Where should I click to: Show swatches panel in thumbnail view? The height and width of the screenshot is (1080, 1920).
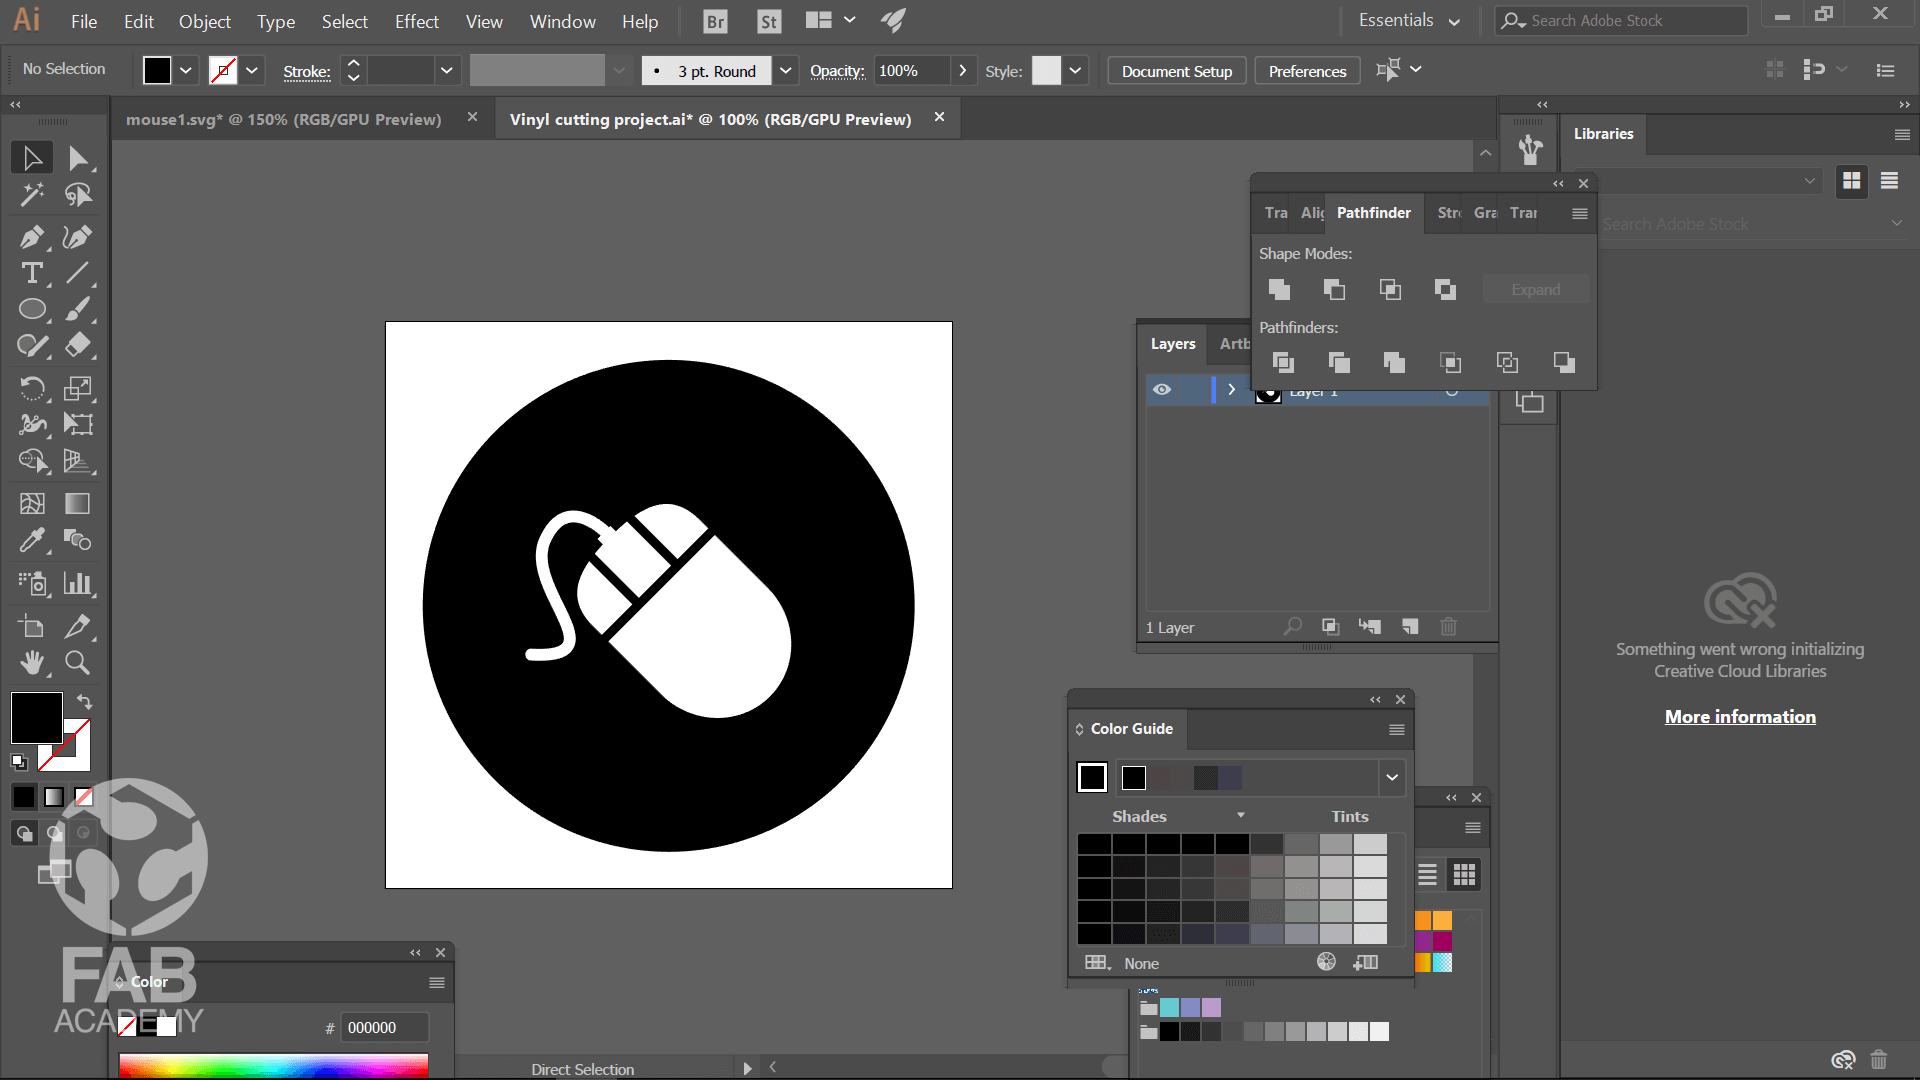1465,875
